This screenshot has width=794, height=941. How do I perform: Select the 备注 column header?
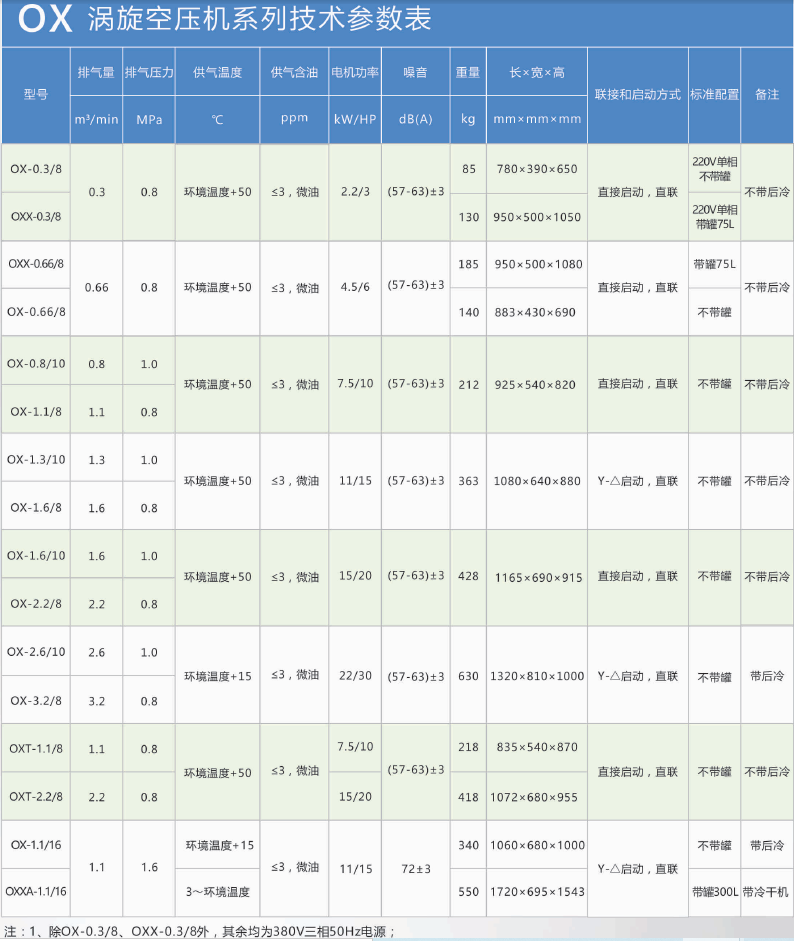[767, 95]
